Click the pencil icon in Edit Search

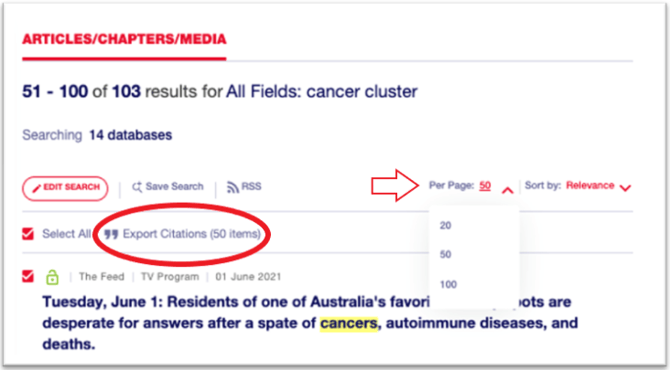tap(36, 188)
